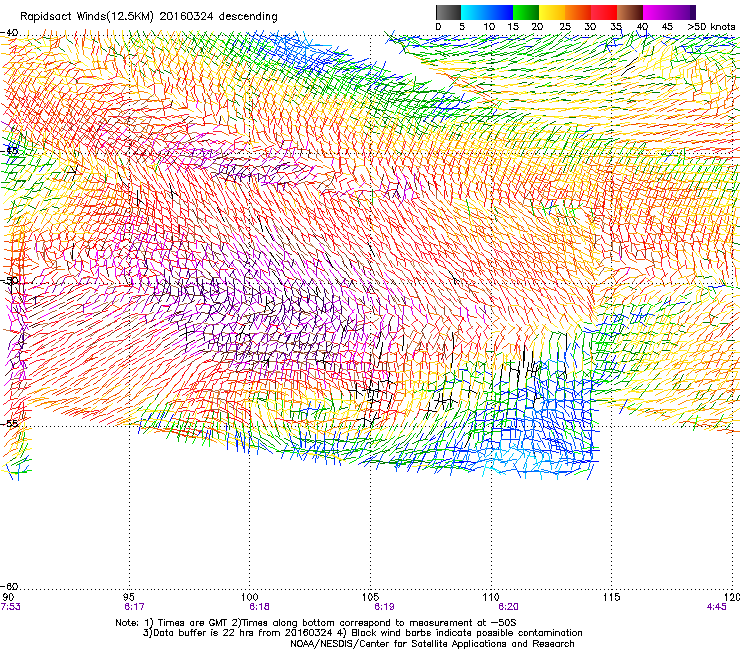
Task: Click the '-40' latitude label
Action: point(9,33)
